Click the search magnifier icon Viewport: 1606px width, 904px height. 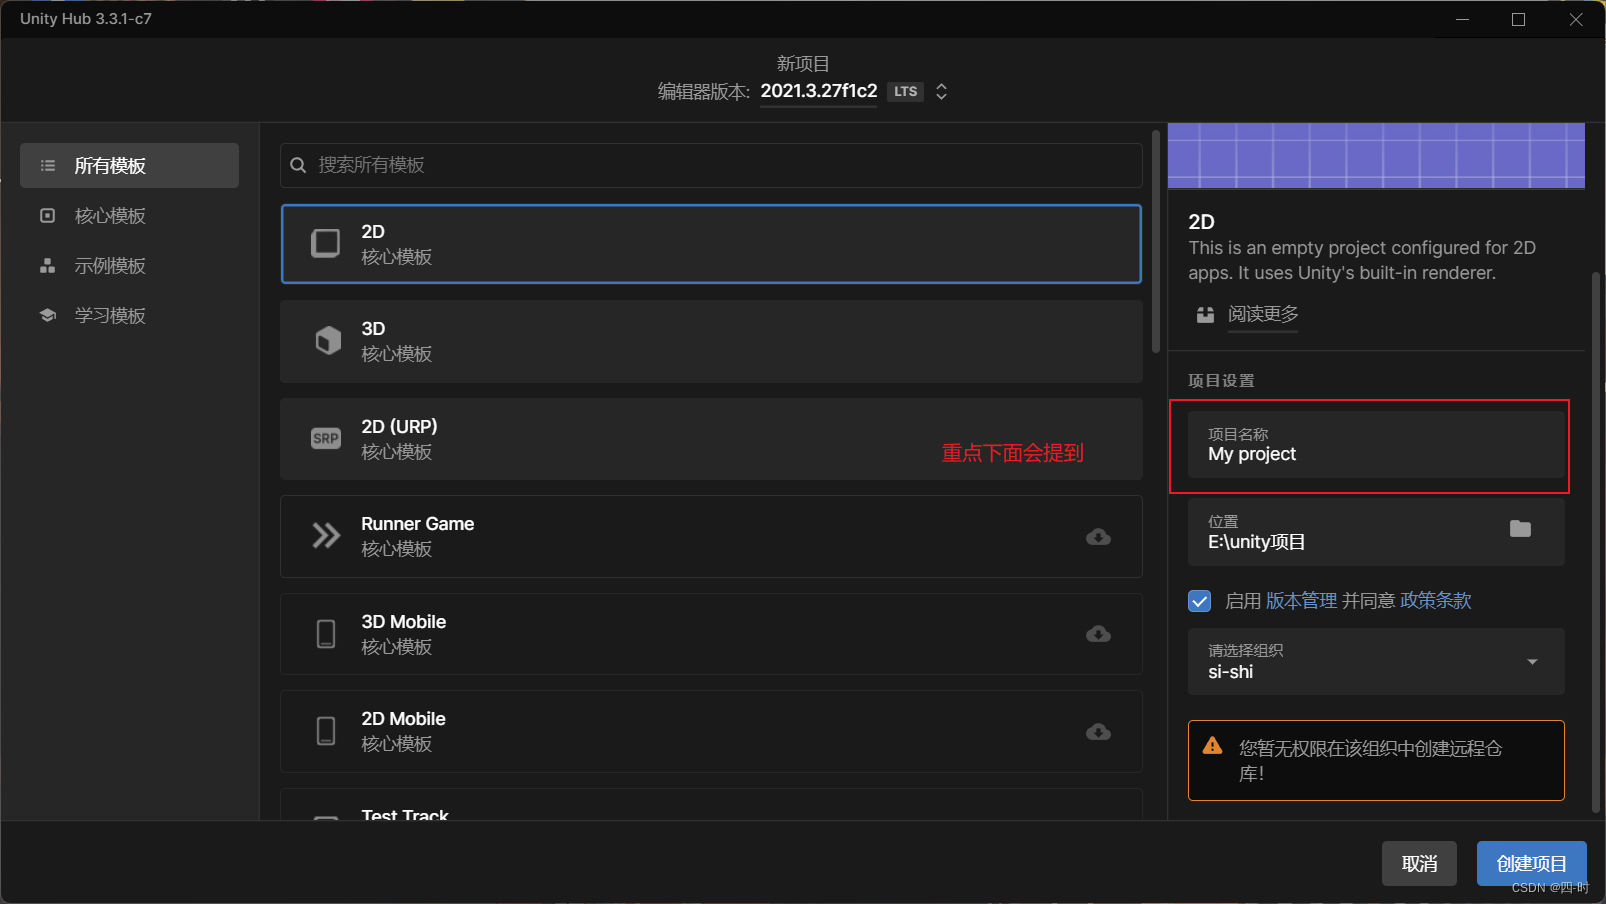click(x=298, y=165)
